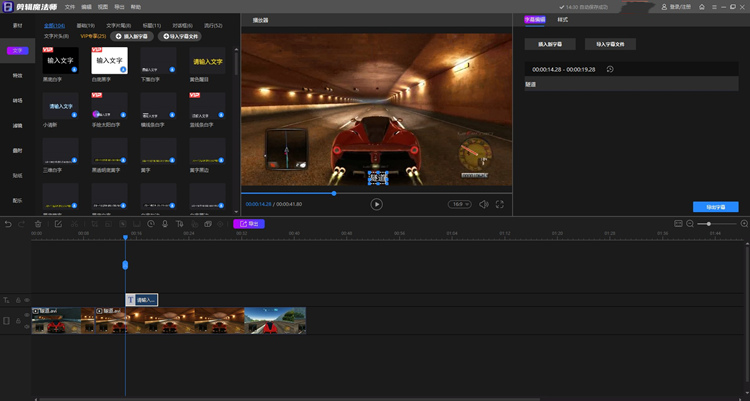Undo the last edit in timeline toolbar
The height and width of the screenshot is (401, 750).
(x=8, y=224)
